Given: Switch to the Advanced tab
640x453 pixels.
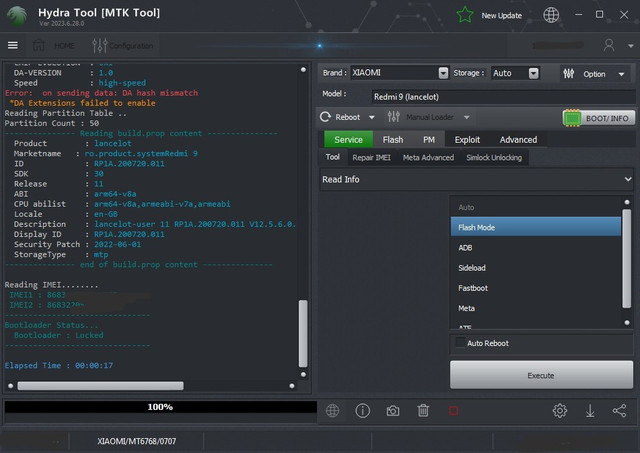Looking at the screenshot, I should pyautogui.click(x=518, y=140).
